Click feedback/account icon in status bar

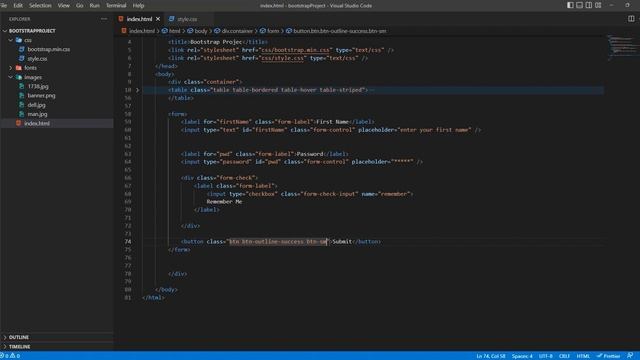tap(630, 356)
